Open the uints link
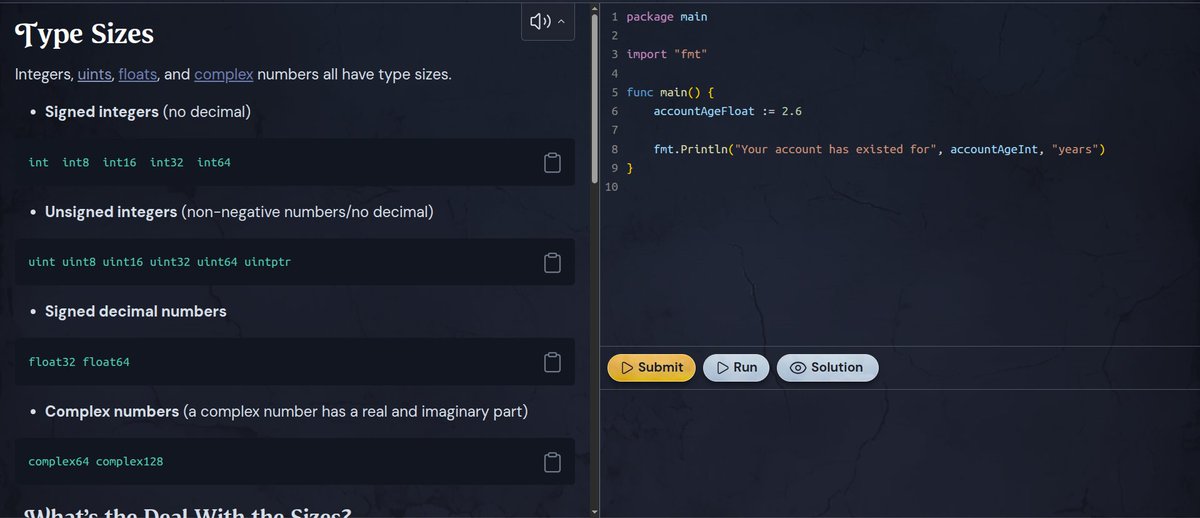 tap(94, 75)
